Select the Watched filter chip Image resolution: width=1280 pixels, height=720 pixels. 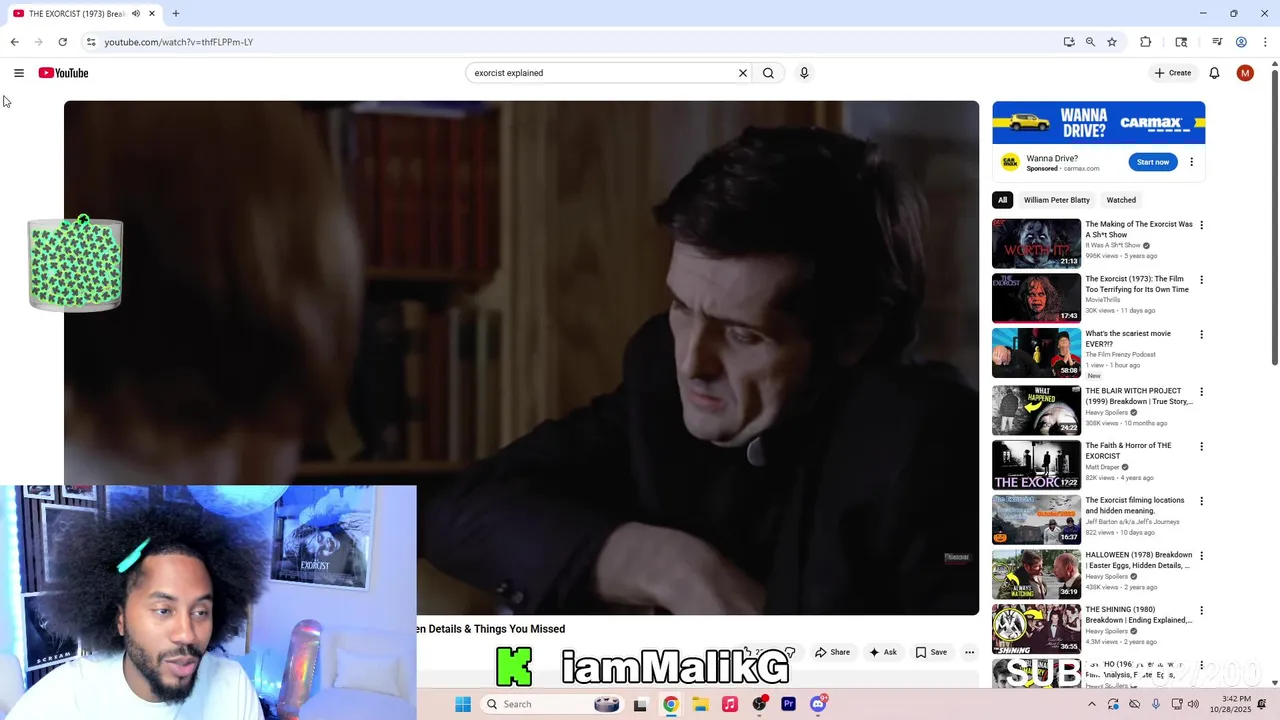pyautogui.click(x=1121, y=200)
